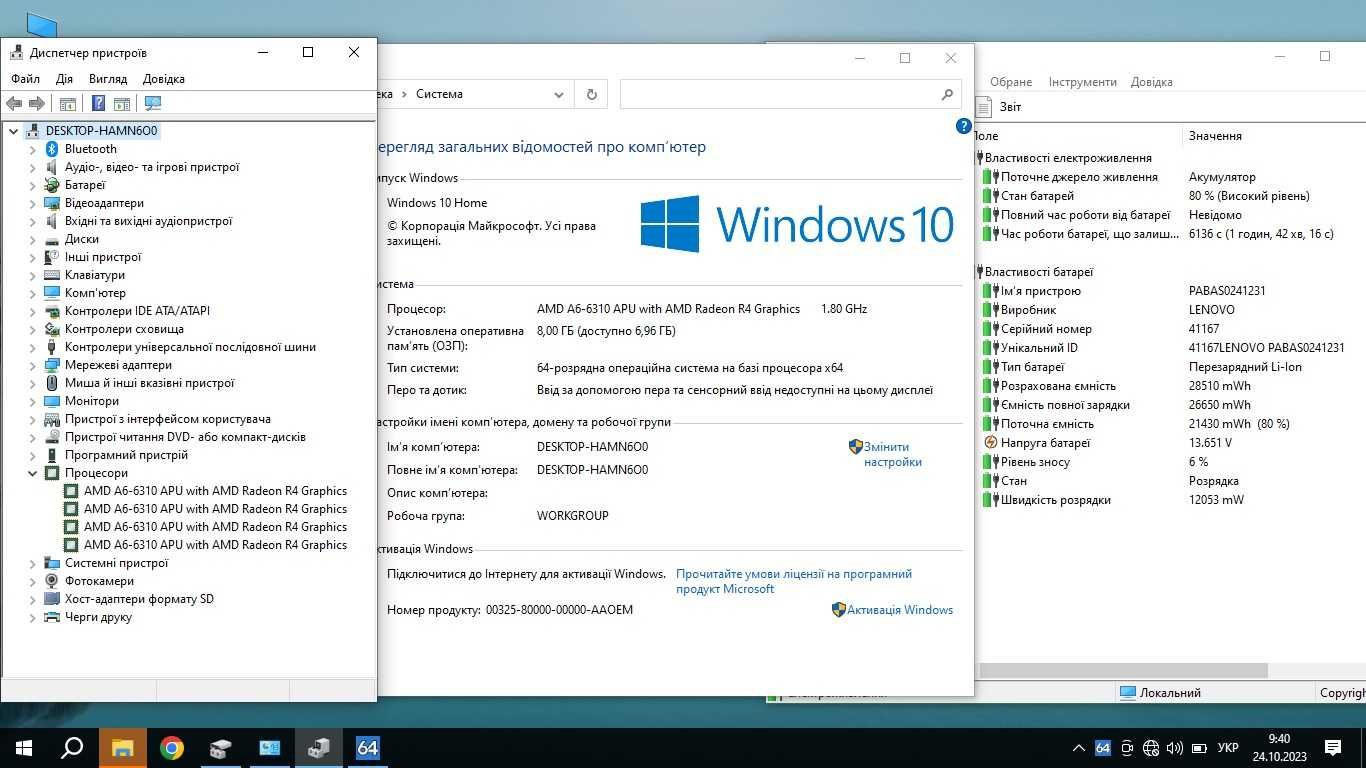Open the Інструменти menu in AIDA64 window
Viewport: 1366px width, 768px height.
(x=1083, y=82)
